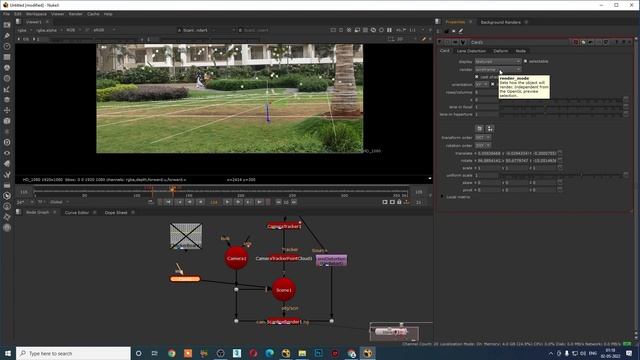Image resolution: width=640 pixels, height=360 pixels.
Task: Adjust the lens-in focal slider
Action: pos(561,107)
